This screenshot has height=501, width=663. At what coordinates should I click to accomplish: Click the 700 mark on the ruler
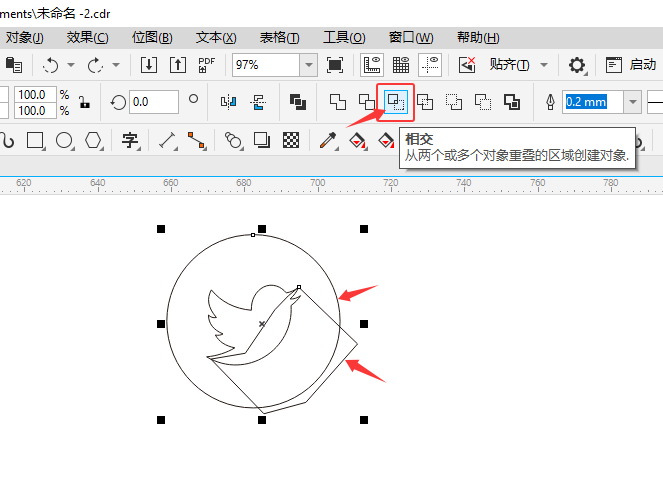click(318, 183)
